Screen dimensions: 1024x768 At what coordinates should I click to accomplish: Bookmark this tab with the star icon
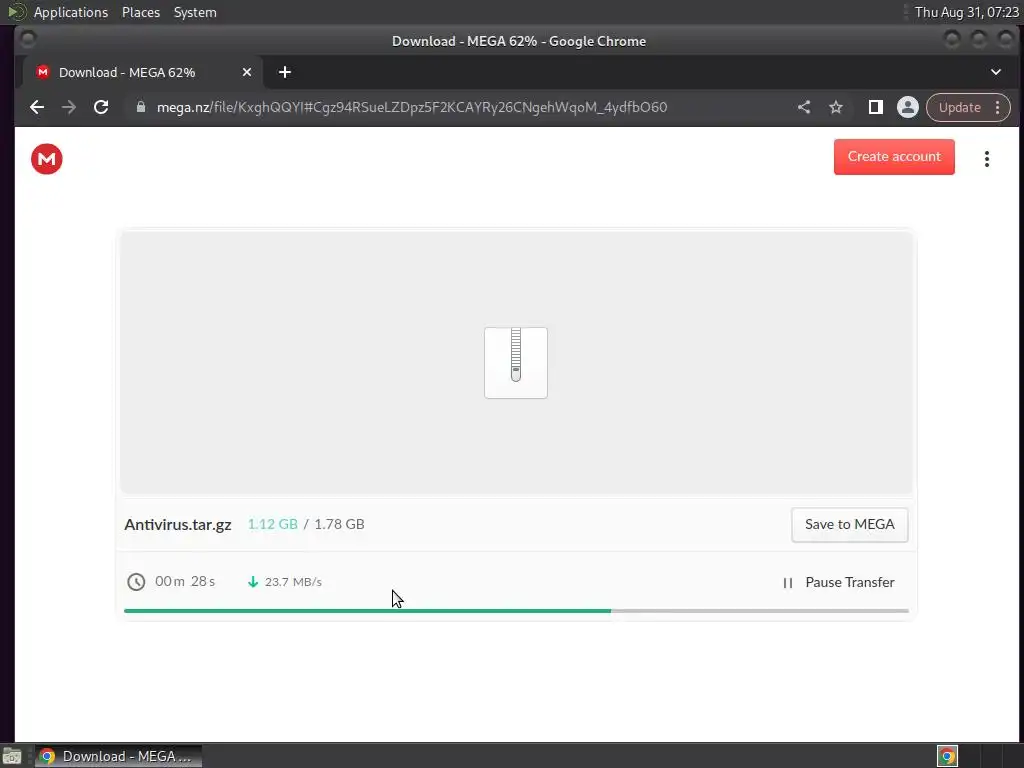point(836,107)
